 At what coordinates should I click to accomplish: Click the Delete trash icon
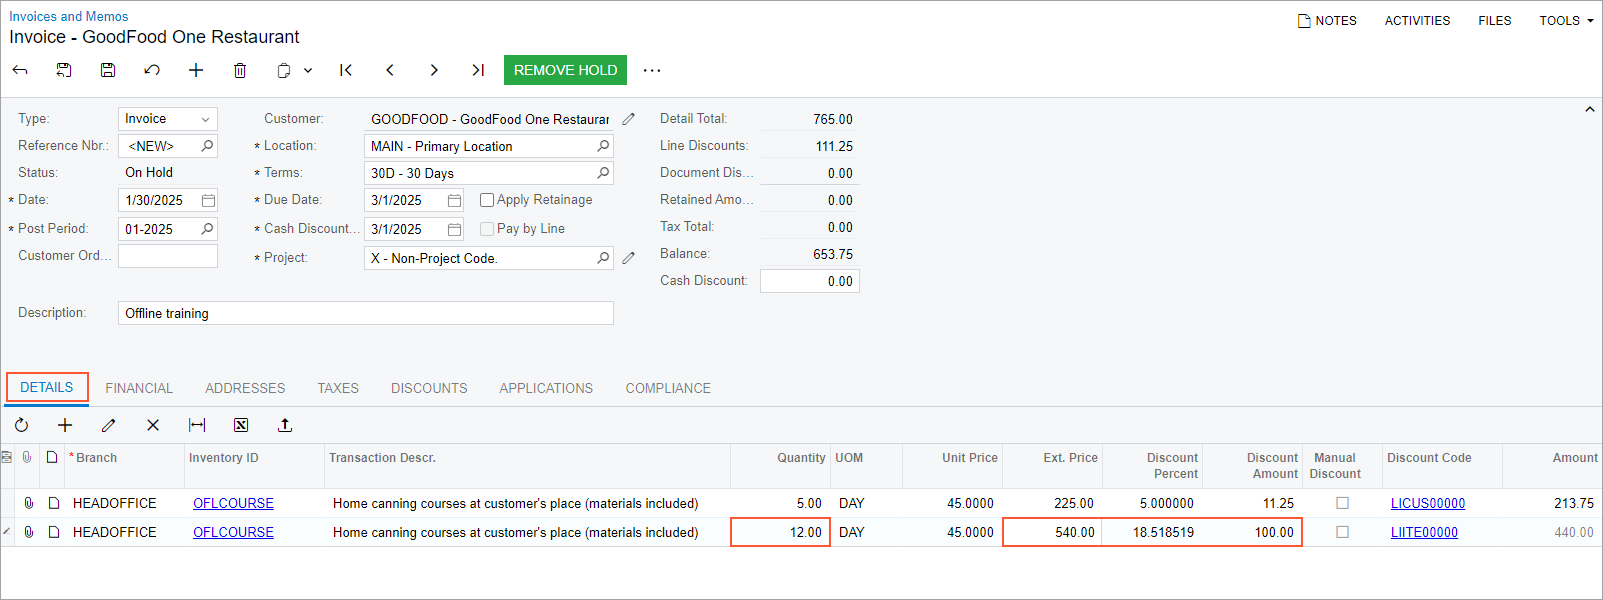coord(240,70)
